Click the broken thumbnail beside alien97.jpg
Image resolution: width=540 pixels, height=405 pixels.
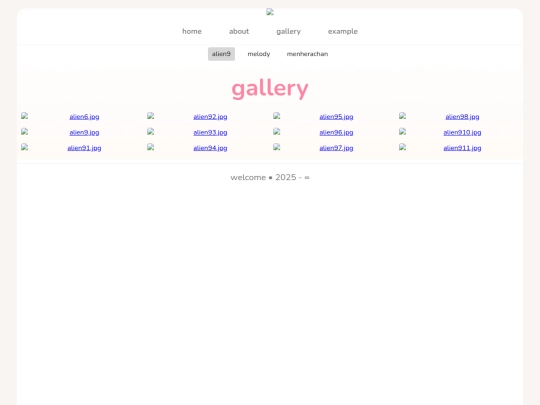277,147
